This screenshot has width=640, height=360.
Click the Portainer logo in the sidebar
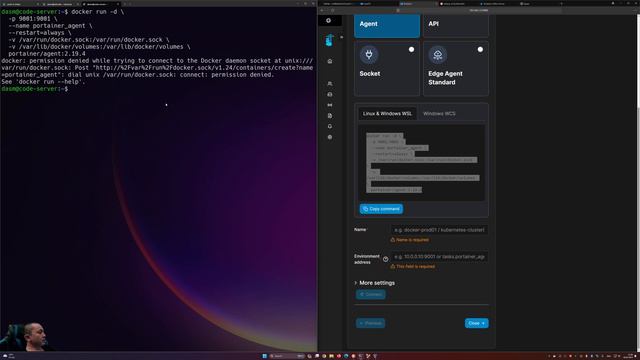(329, 40)
